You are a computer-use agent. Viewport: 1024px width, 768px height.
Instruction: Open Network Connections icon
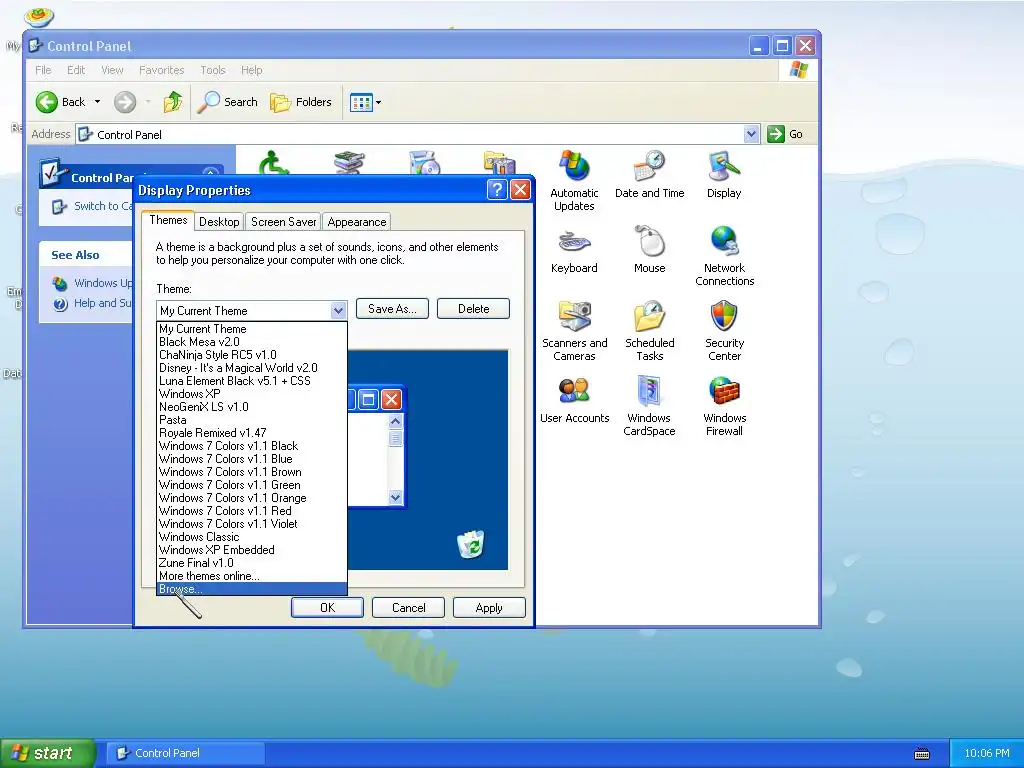coord(724,256)
